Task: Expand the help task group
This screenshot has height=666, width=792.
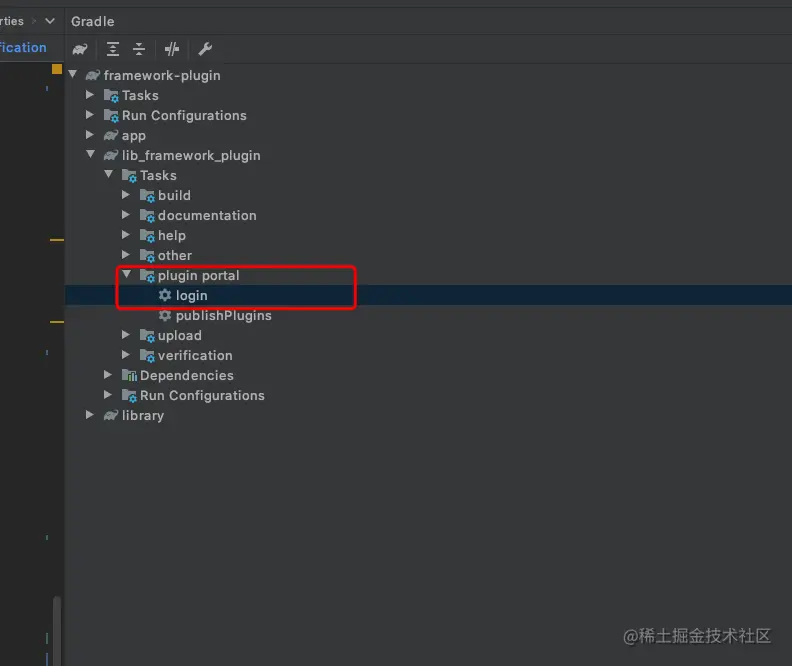Action: 126,235
